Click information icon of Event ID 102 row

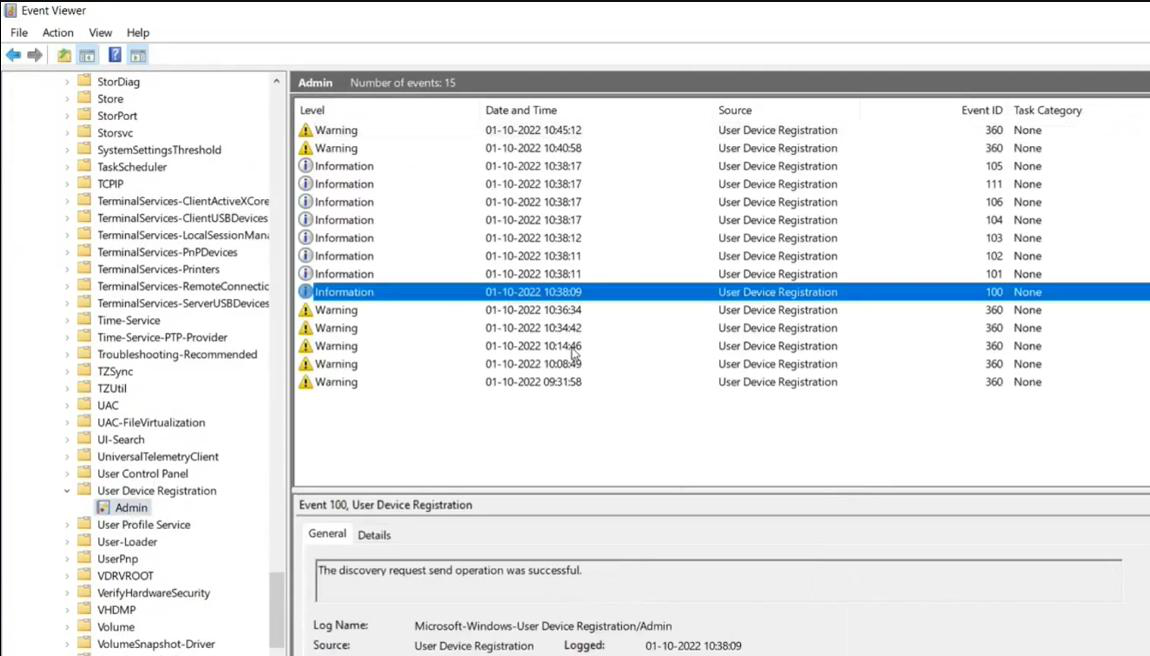point(305,256)
